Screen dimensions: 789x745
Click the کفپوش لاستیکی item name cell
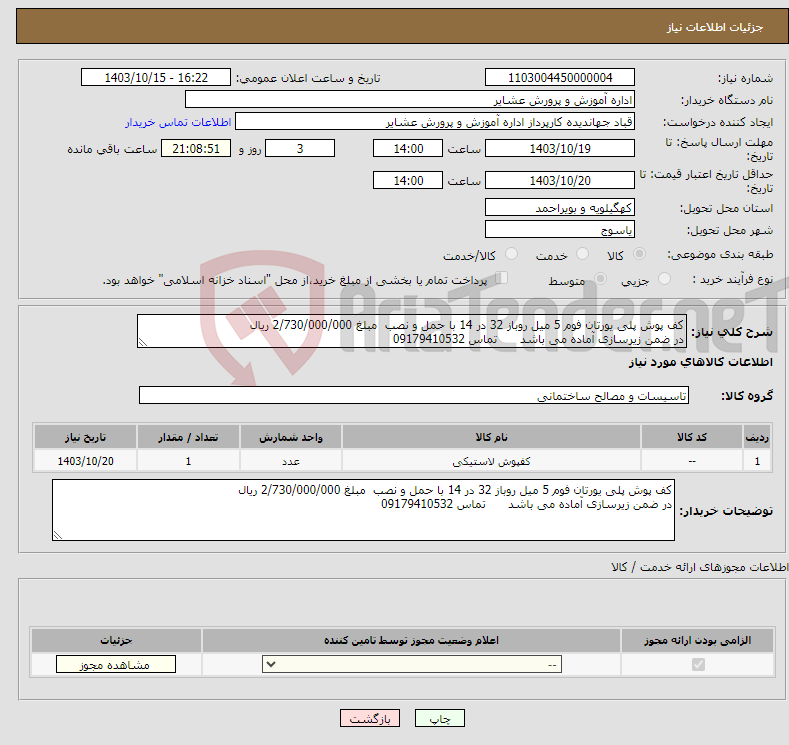(491, 461)
